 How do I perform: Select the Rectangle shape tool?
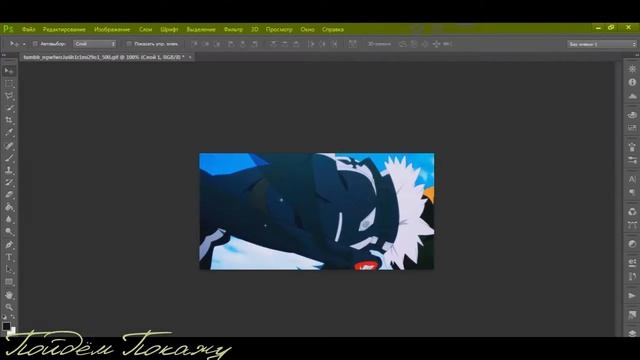tap(9, 282)
